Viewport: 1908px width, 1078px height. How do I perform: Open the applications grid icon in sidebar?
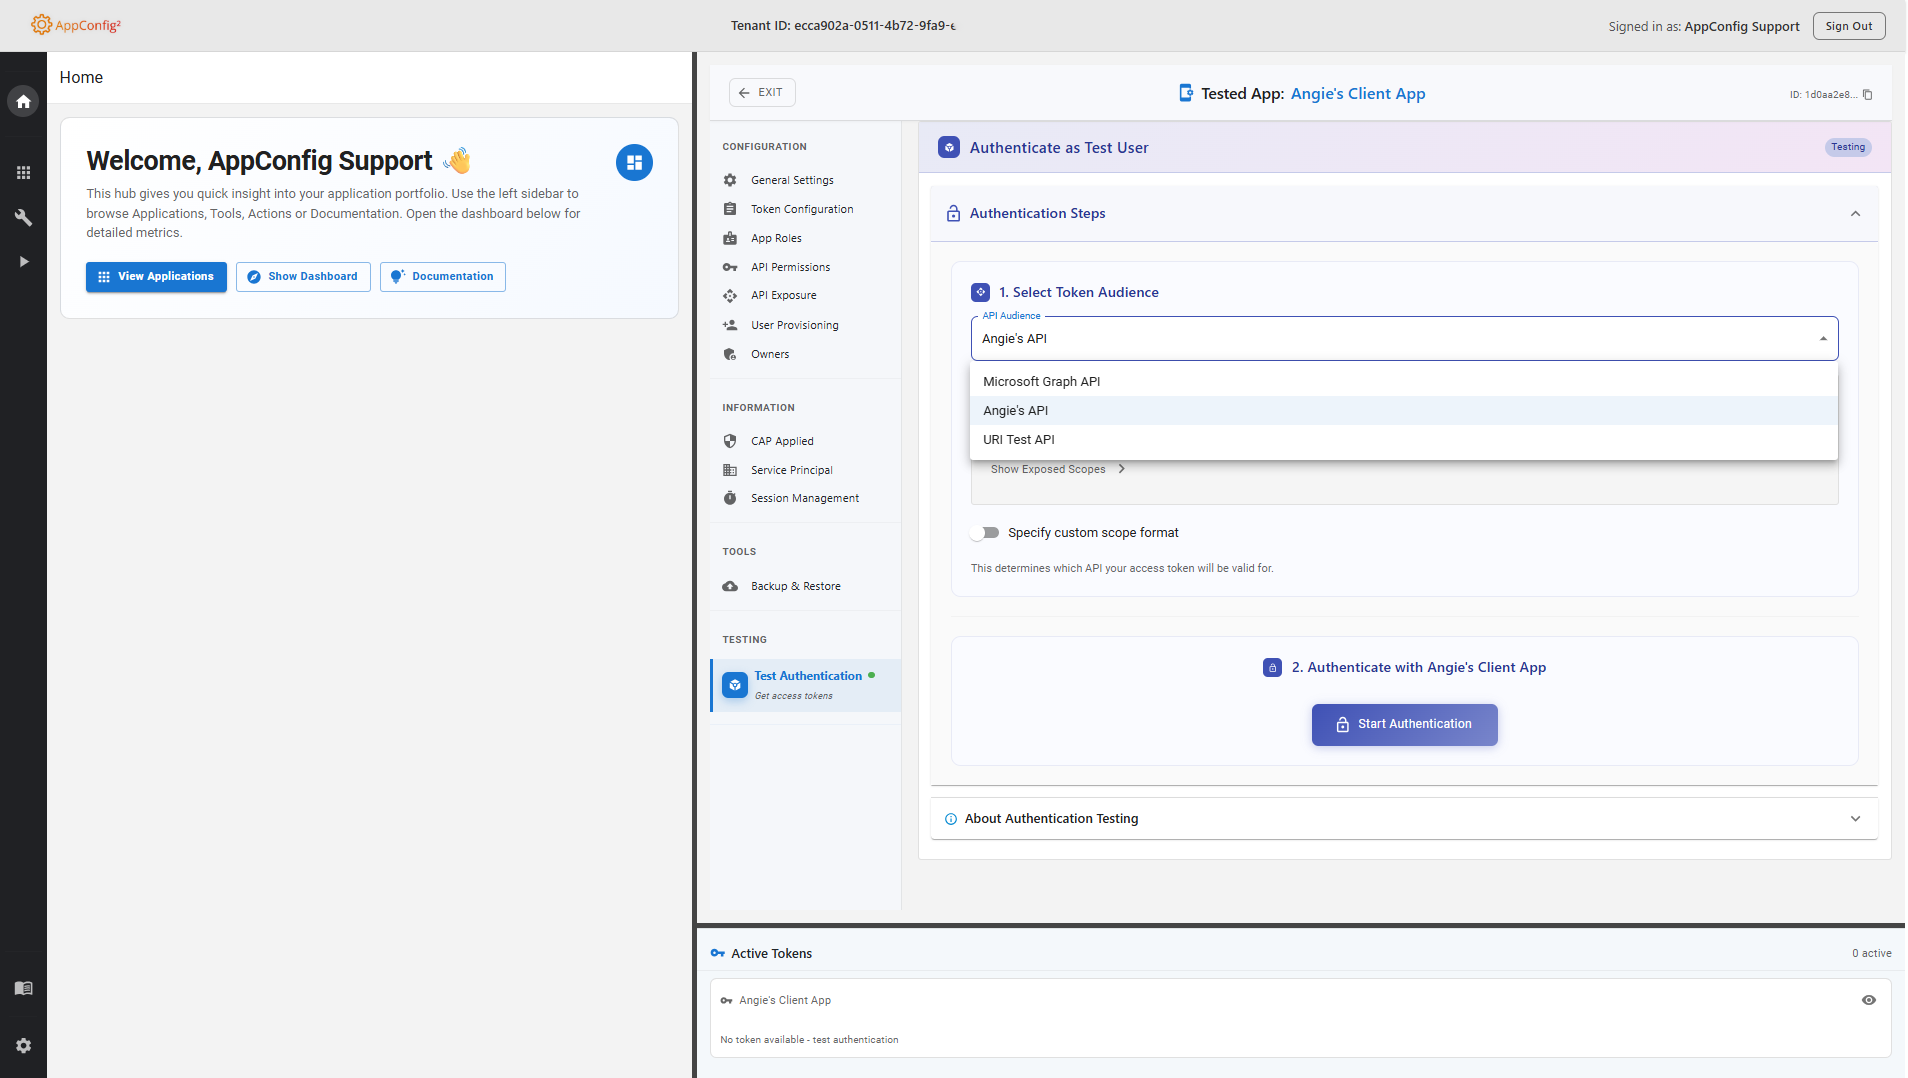(x=23, y=173)
